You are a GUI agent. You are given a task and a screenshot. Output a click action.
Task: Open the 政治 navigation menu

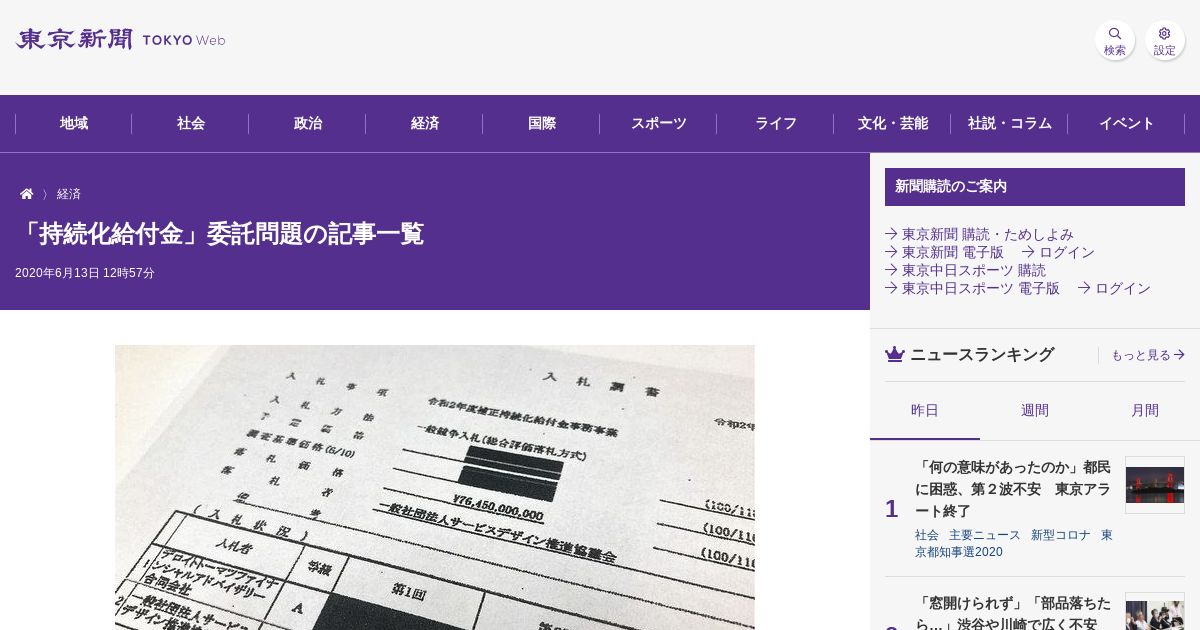308,123
